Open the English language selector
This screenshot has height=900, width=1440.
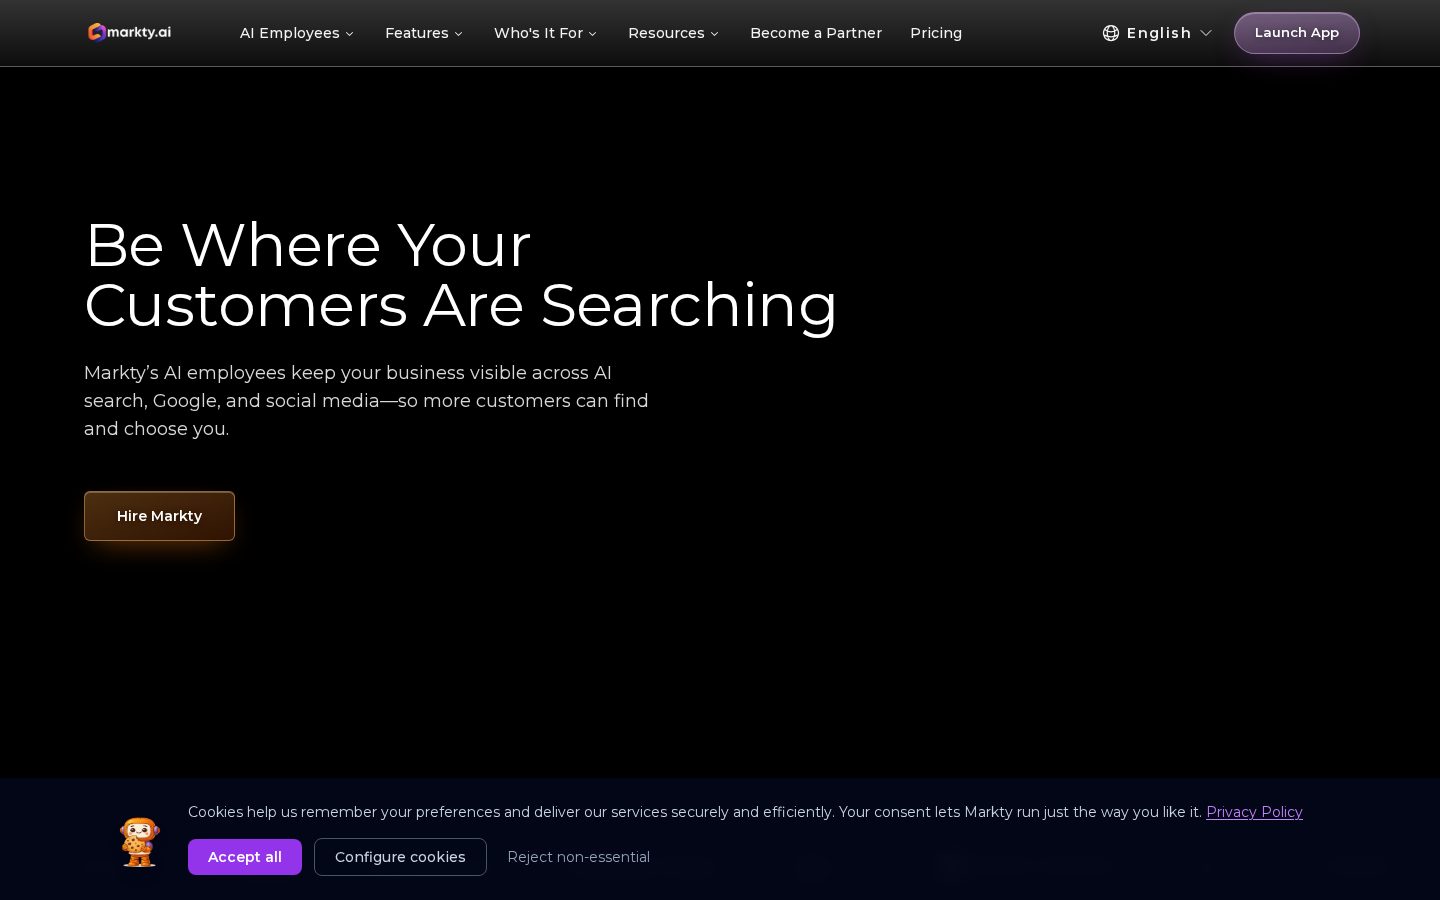(1158, 33)
